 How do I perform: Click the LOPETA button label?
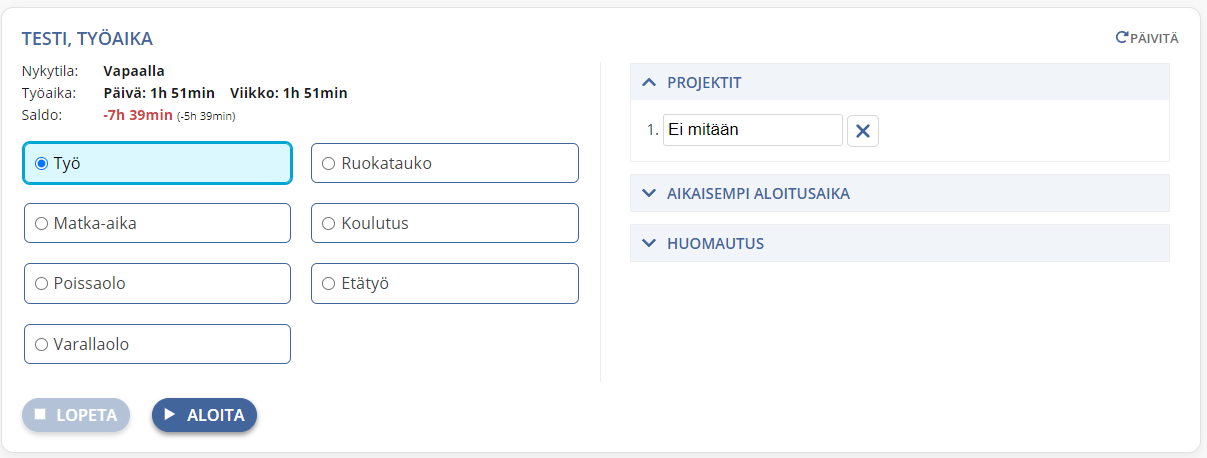coord(88,415)
